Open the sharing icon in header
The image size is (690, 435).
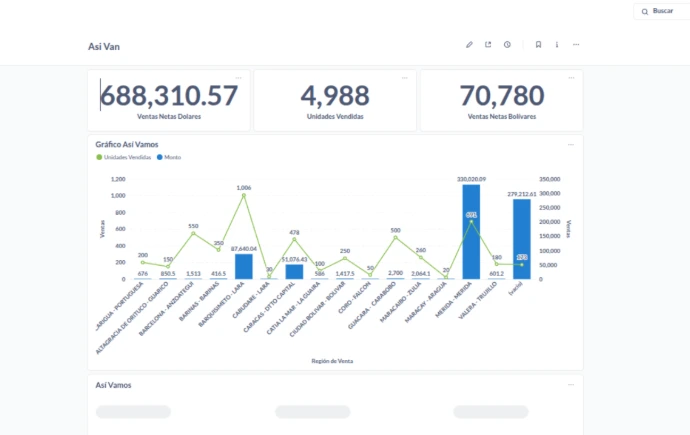click(488, 45)
